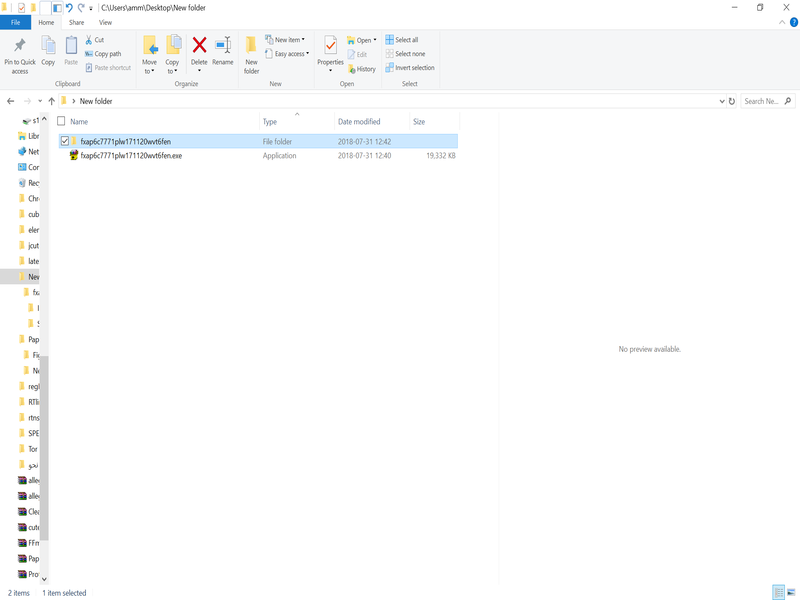Uncheck the selected fxap6c7771plw171120wvt6fen folder checkbox
The width and height of the screenshot is (800, 600).
[65, 141]
